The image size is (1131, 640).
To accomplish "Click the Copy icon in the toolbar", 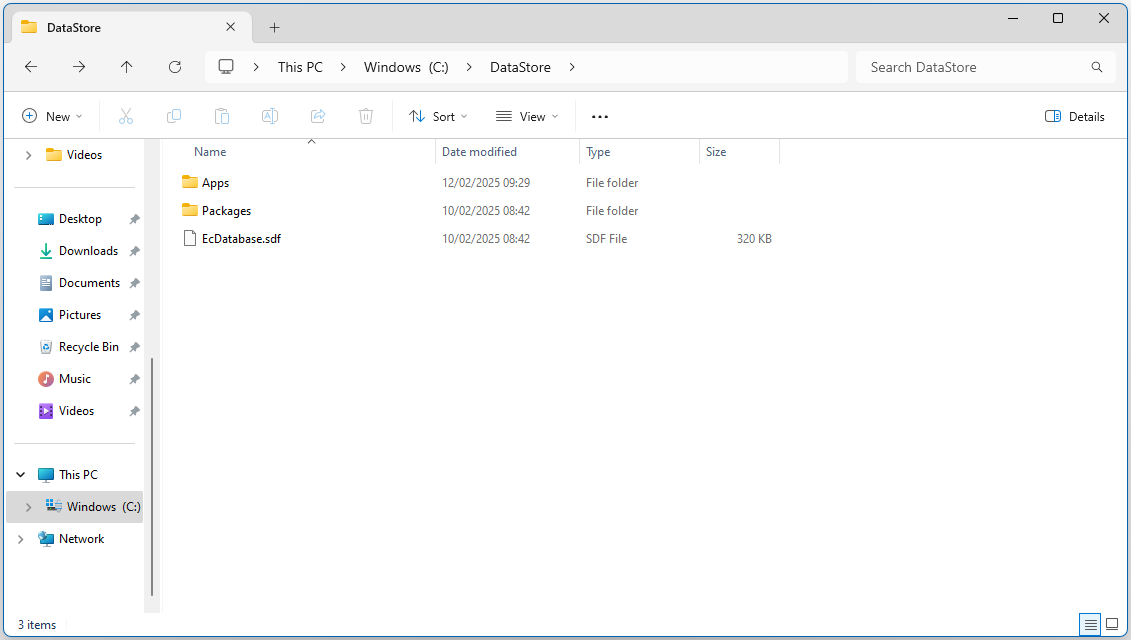I will (174, 116).
